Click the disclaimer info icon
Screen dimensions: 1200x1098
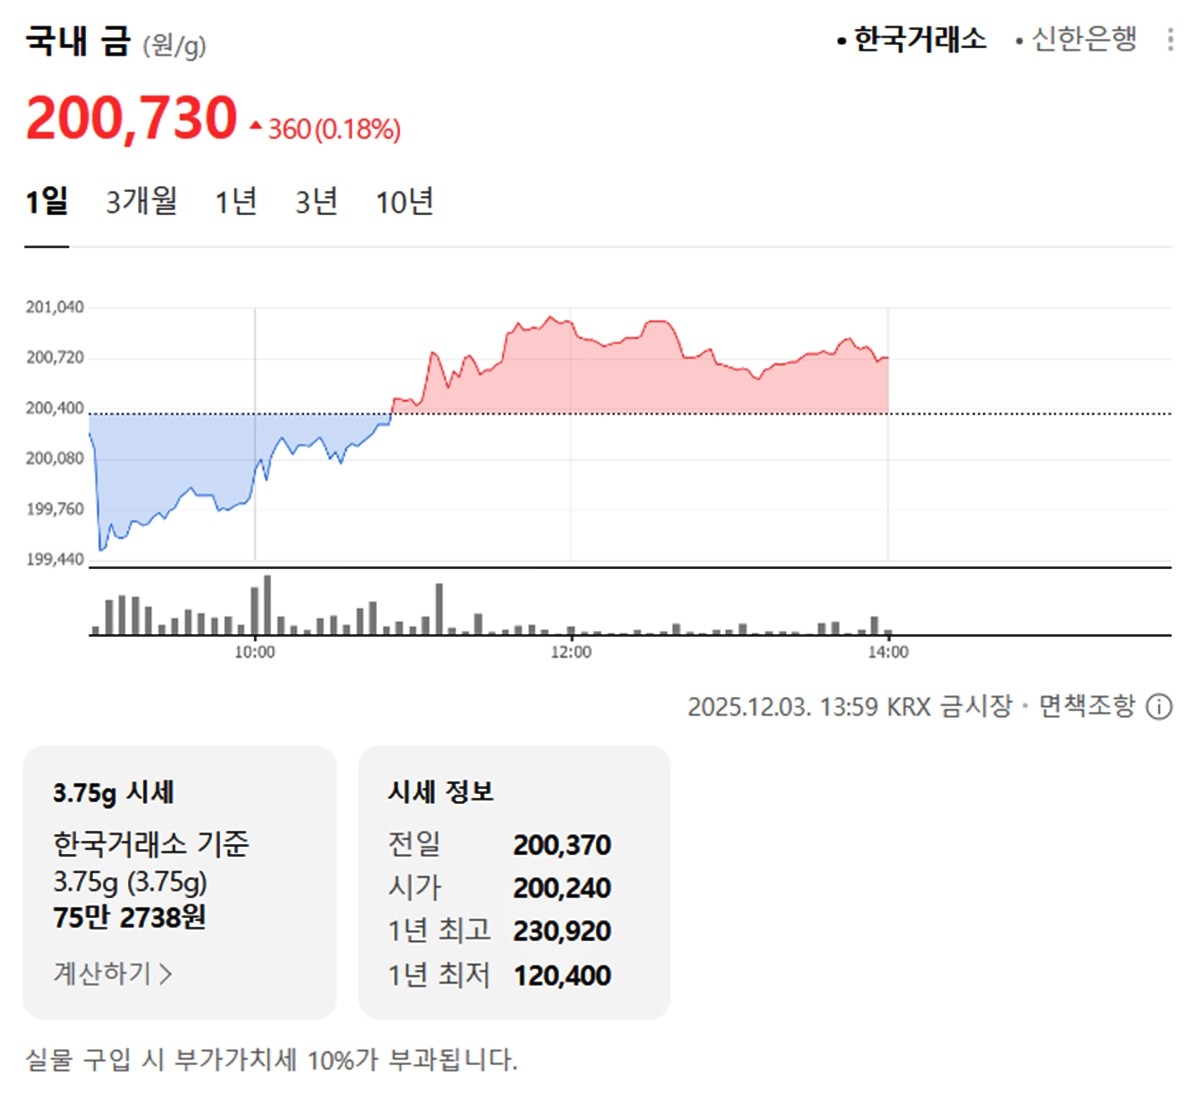pyautogui.click(x=1158, y=706)
